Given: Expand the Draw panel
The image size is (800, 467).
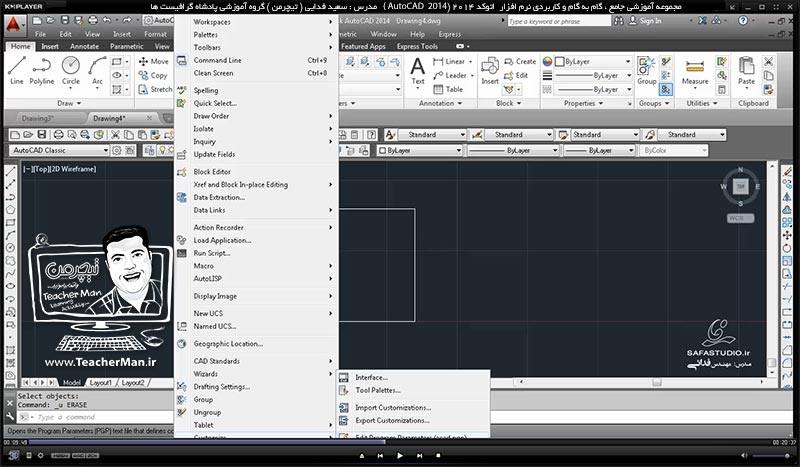Looking at the screenshot, I should pyautogui.click(x=69, y=103).
